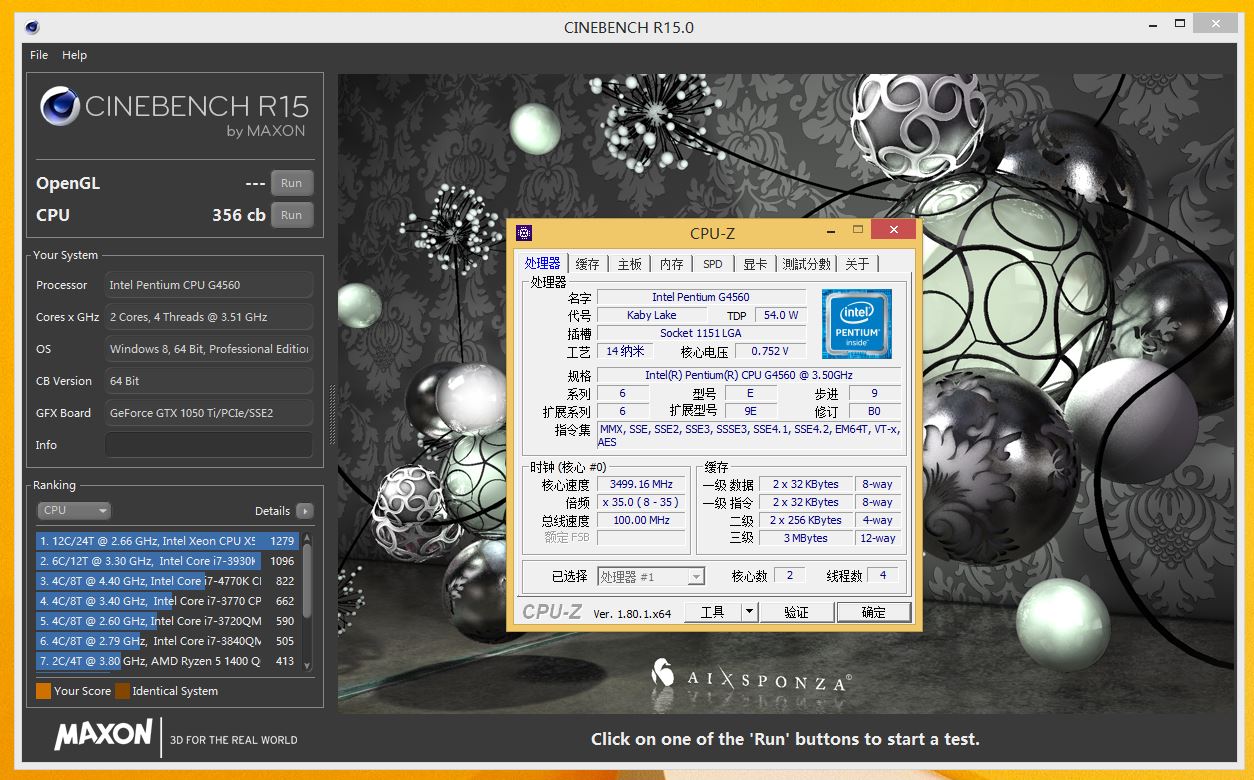Click the Info input field under Your System

coord(208,444)
